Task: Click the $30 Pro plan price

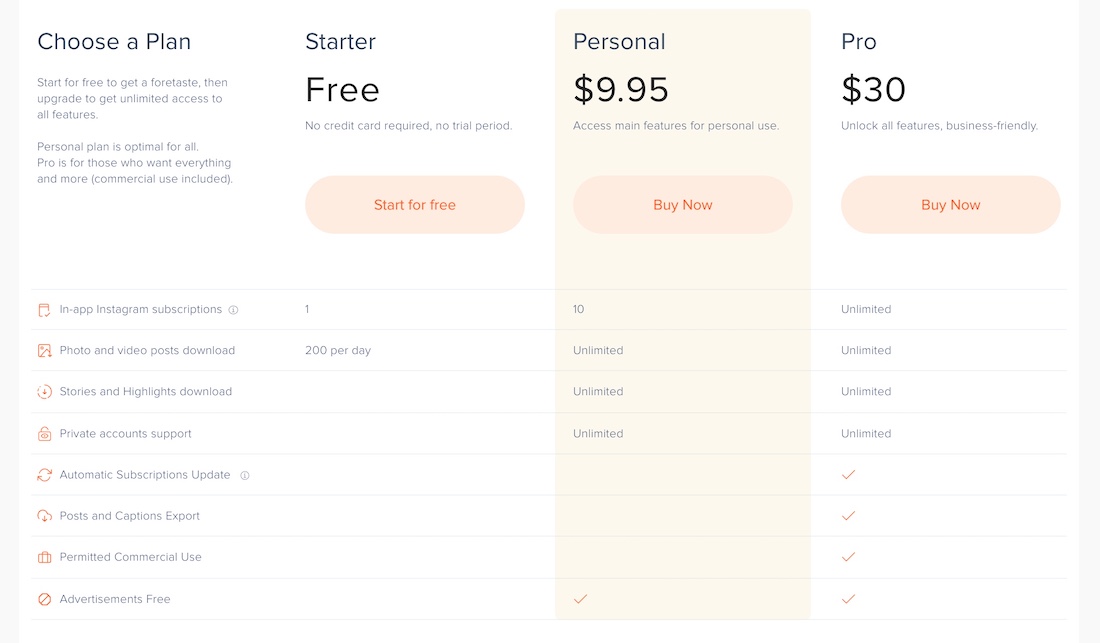Action: point(873,89)
